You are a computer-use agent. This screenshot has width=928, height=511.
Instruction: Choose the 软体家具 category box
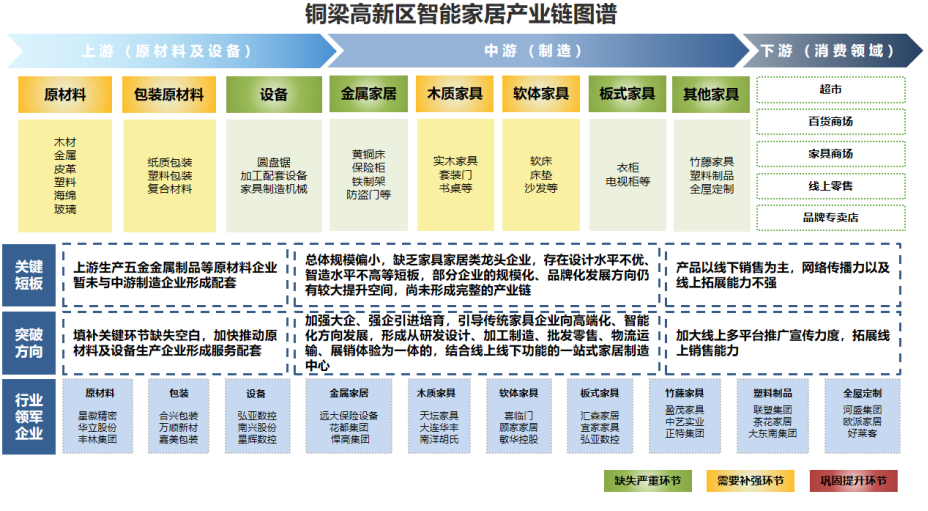540,94
